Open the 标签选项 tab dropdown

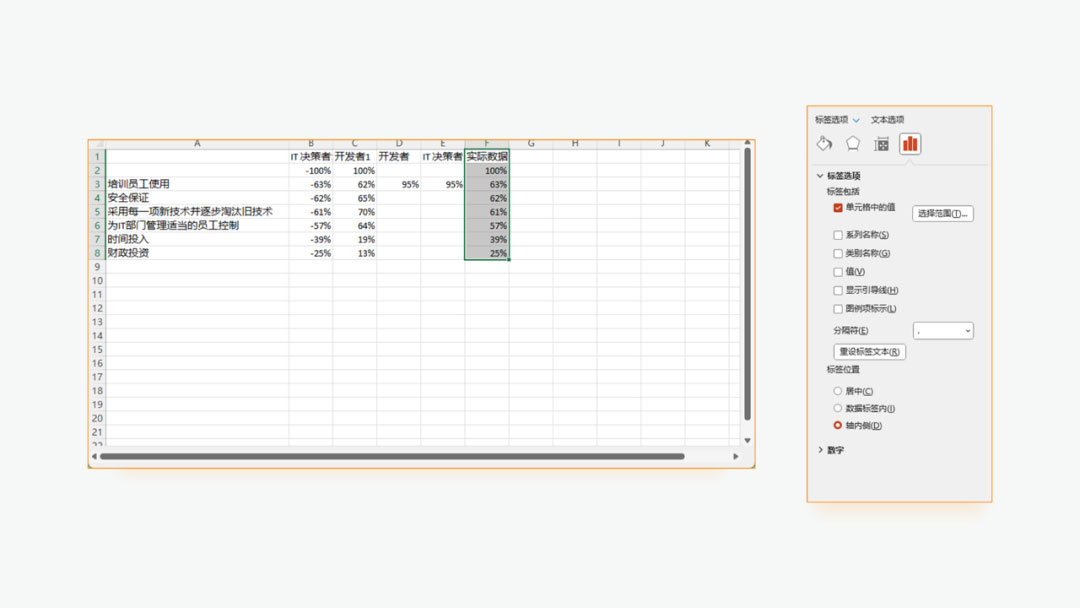(x=856, y=120)
